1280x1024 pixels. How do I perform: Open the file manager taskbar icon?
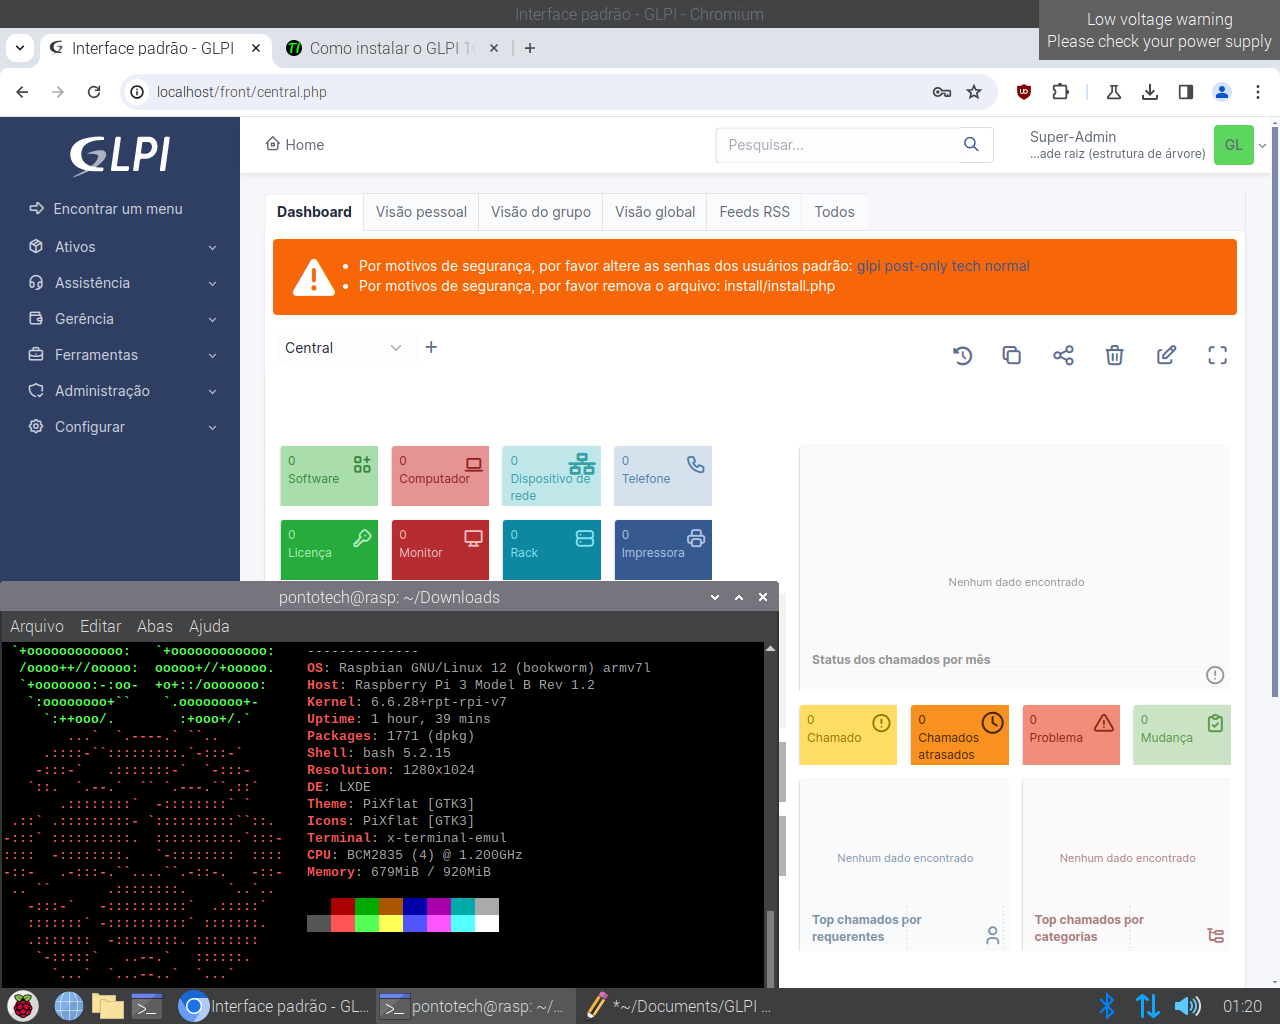[x=107, y=1006]
